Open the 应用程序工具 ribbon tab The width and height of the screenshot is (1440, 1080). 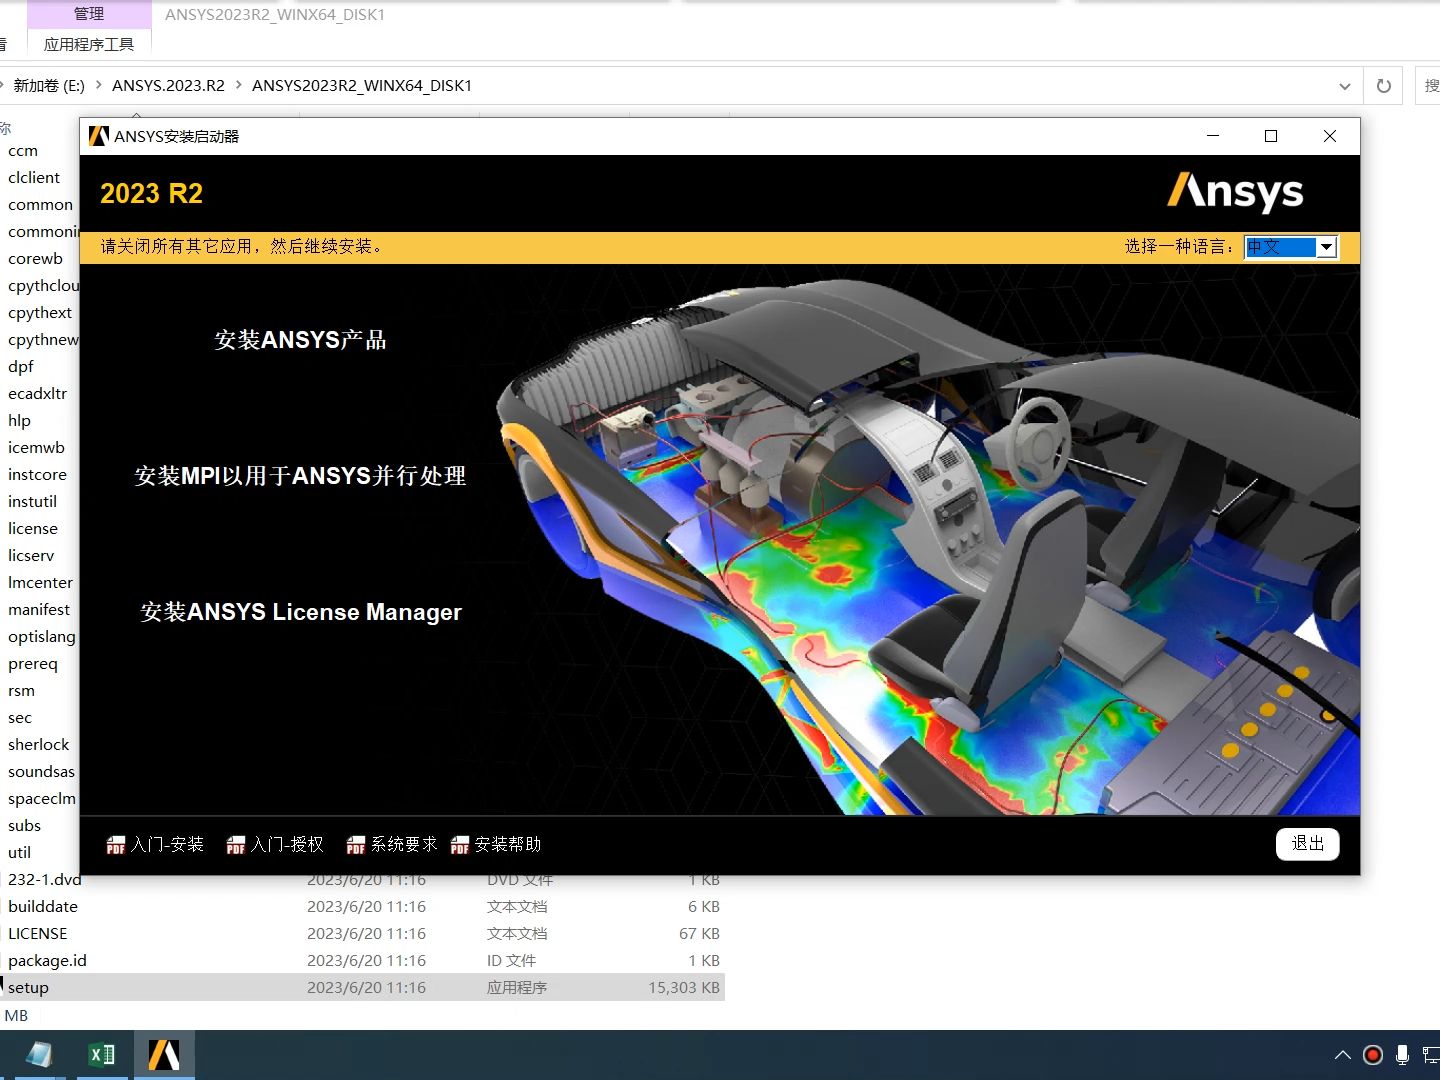click(x=89, y=45)
